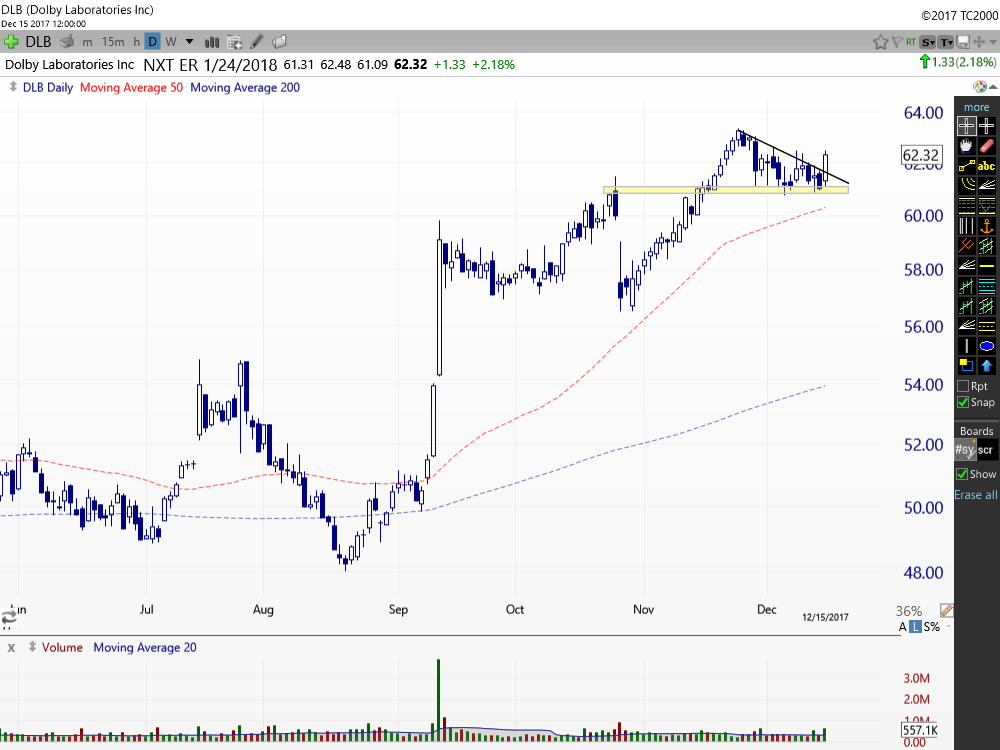Viewport: 1000px width, 750px height.
Task: Select the blue ellipse drawing tool
Action: coord(987,346)
